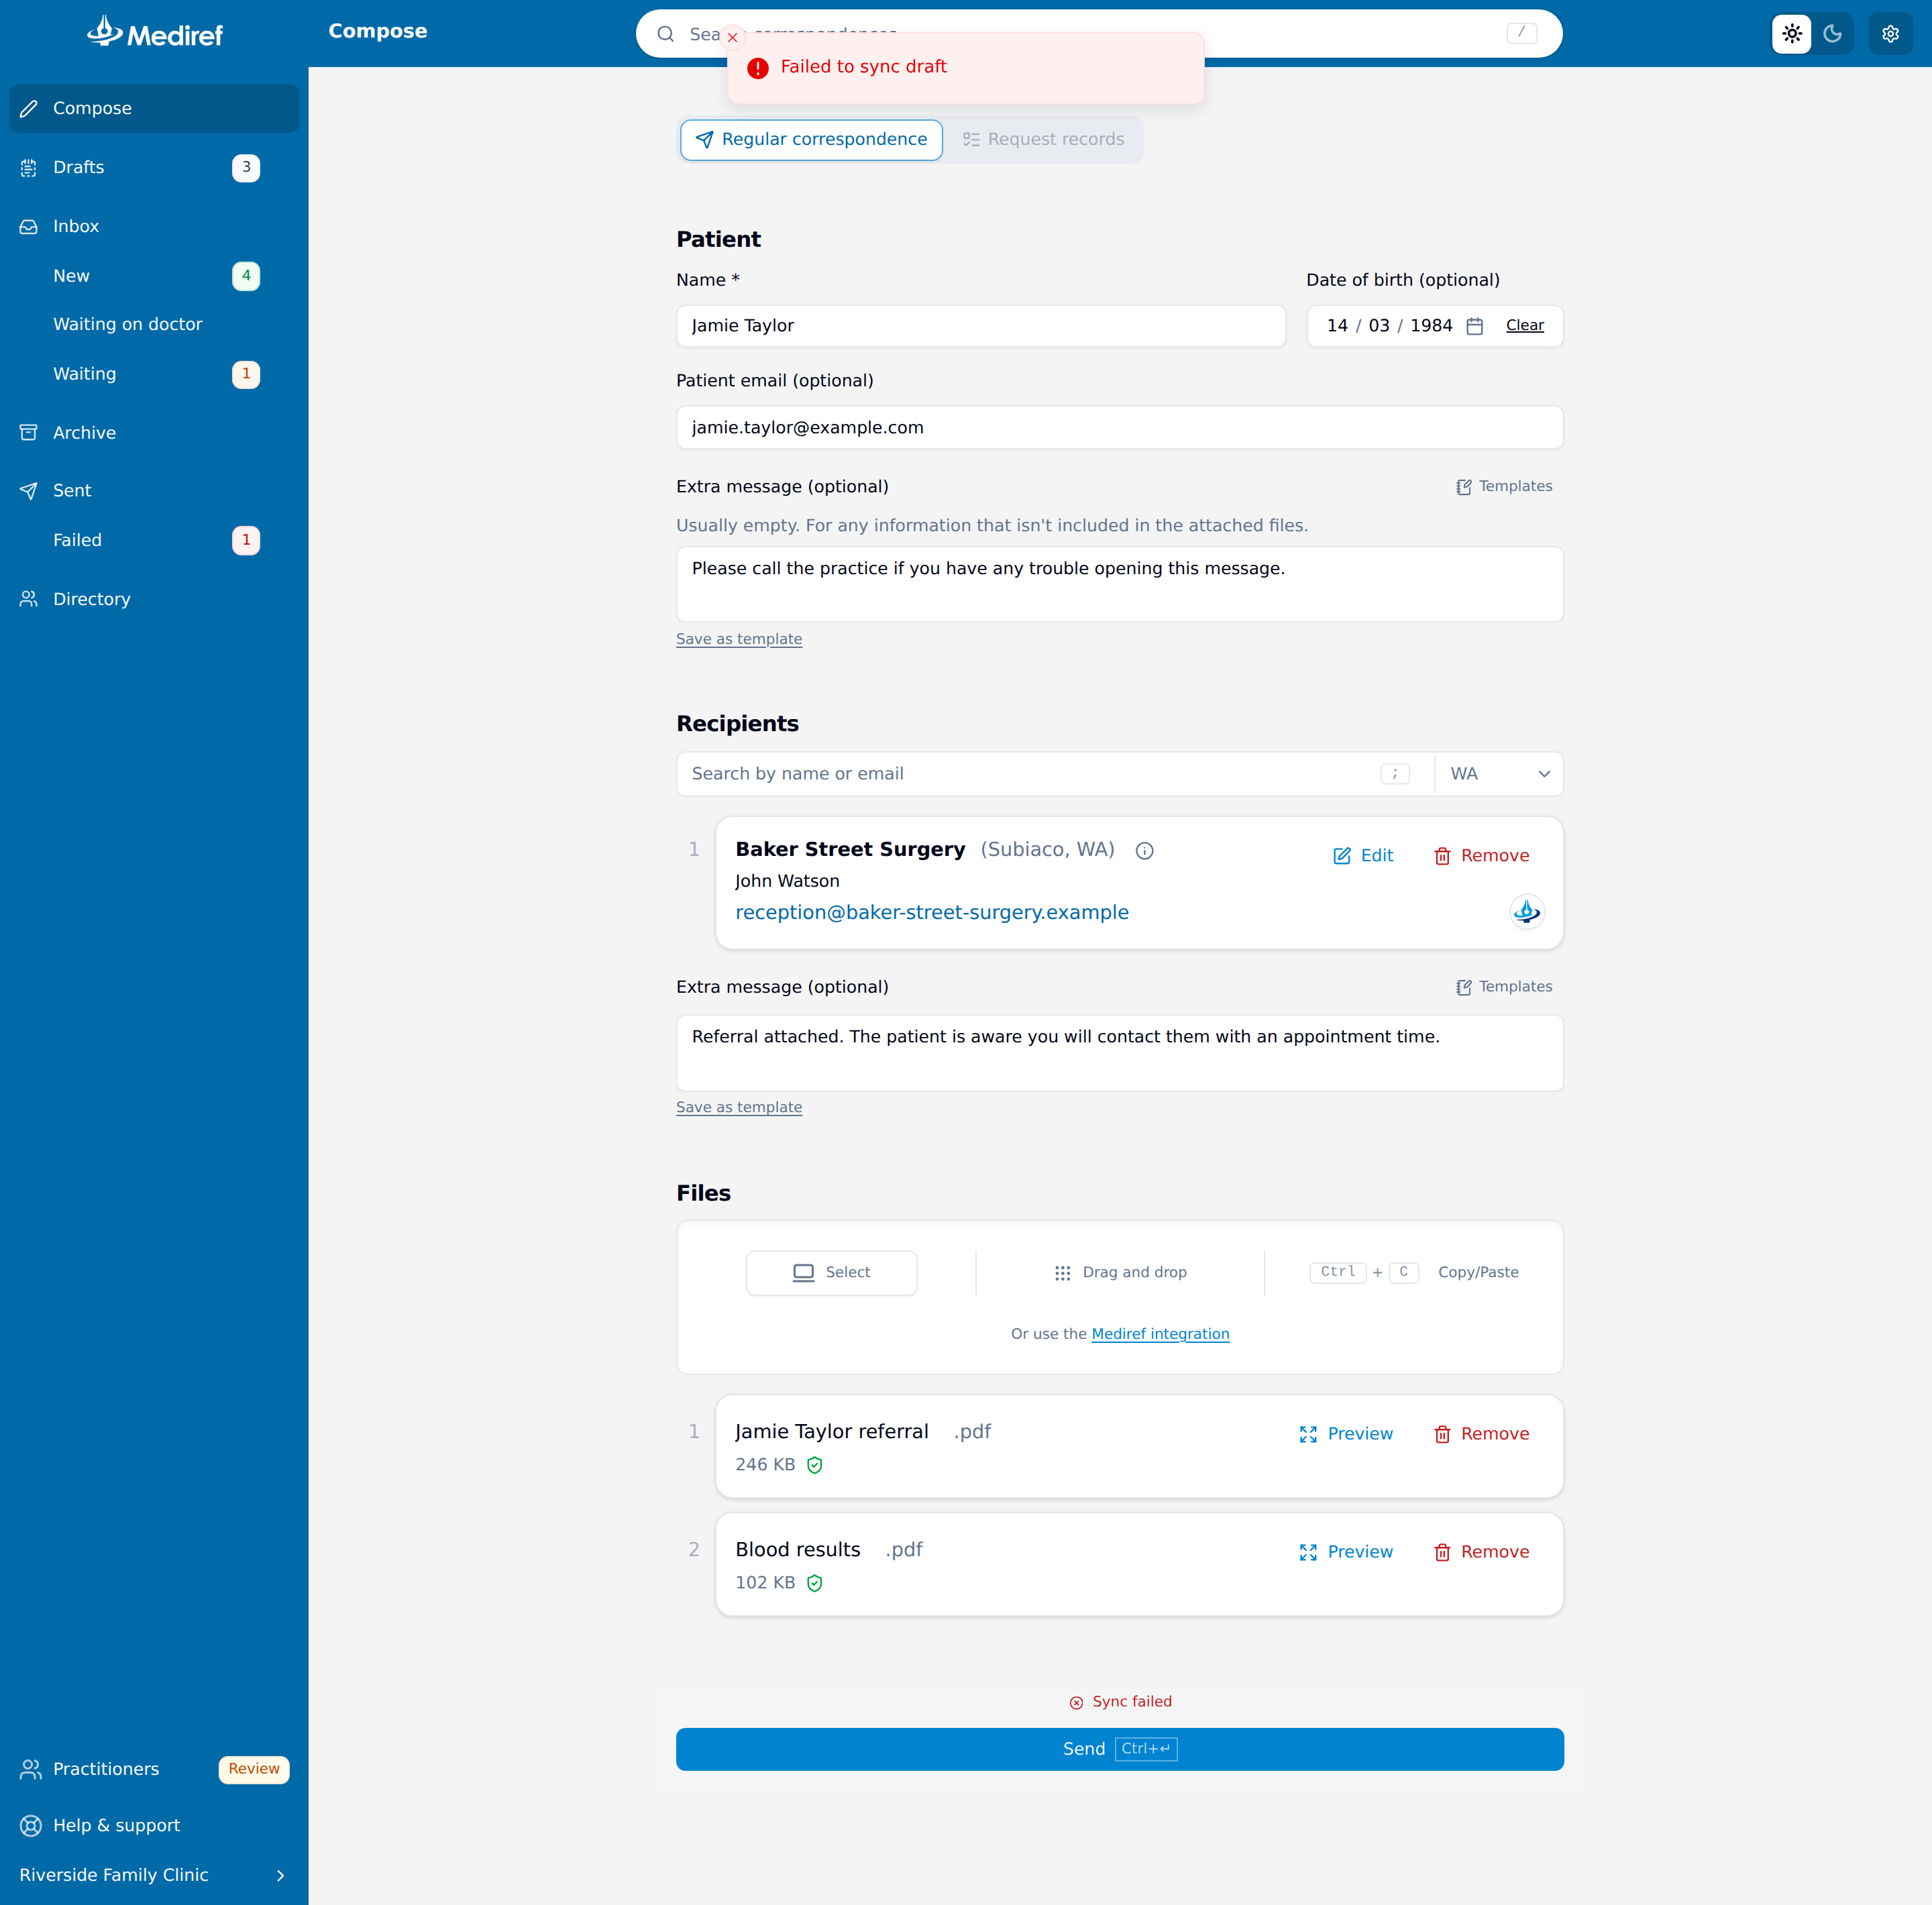The image size is (1932, 1905).
Task: Open New inbox items
Action: (x=154, y=276)
